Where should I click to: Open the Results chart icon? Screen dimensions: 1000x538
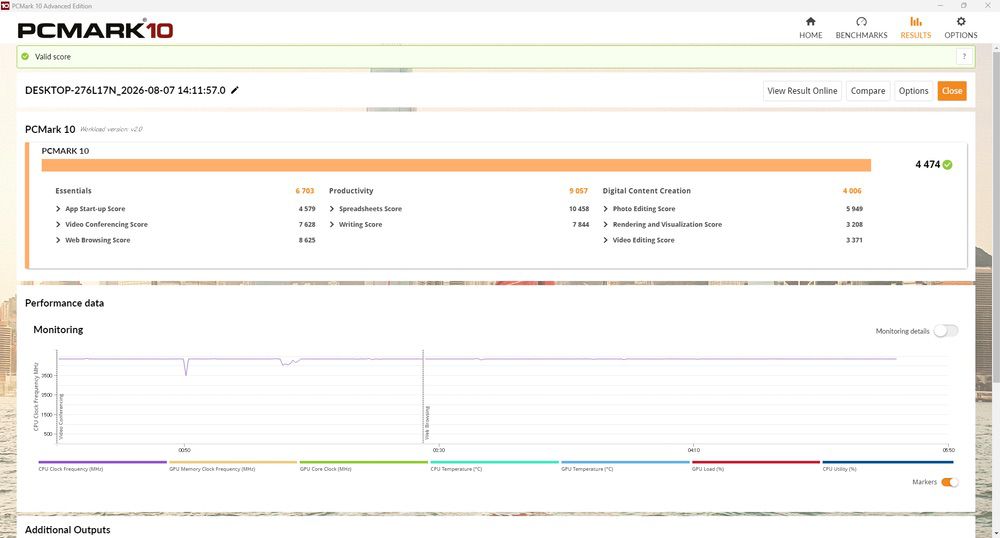pos(915,22)
